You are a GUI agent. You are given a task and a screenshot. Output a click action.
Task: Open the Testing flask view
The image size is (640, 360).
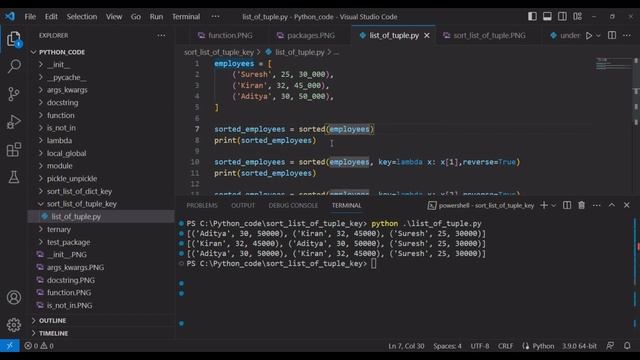[14, 177]
